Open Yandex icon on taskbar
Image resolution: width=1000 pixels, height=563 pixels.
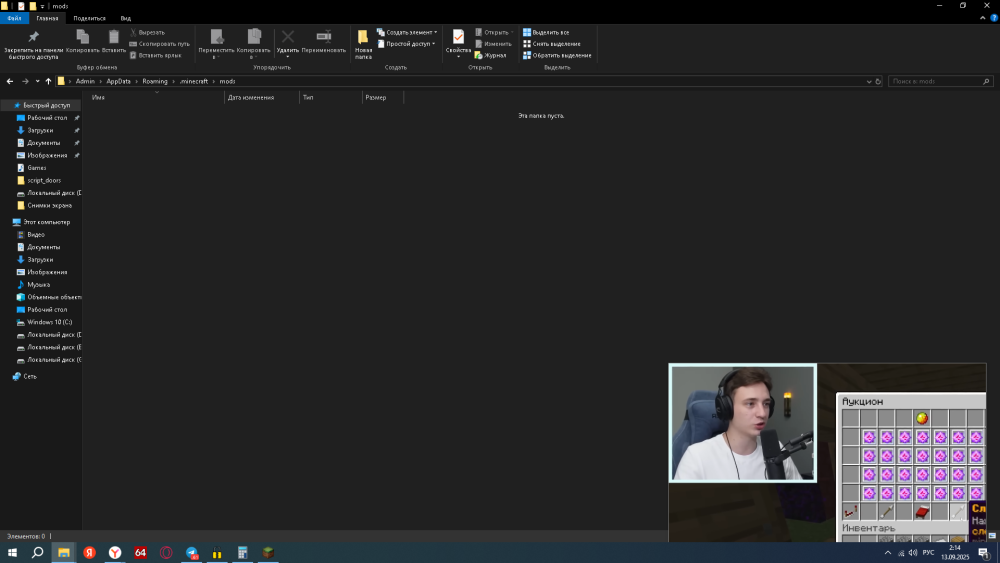[89, 553]
